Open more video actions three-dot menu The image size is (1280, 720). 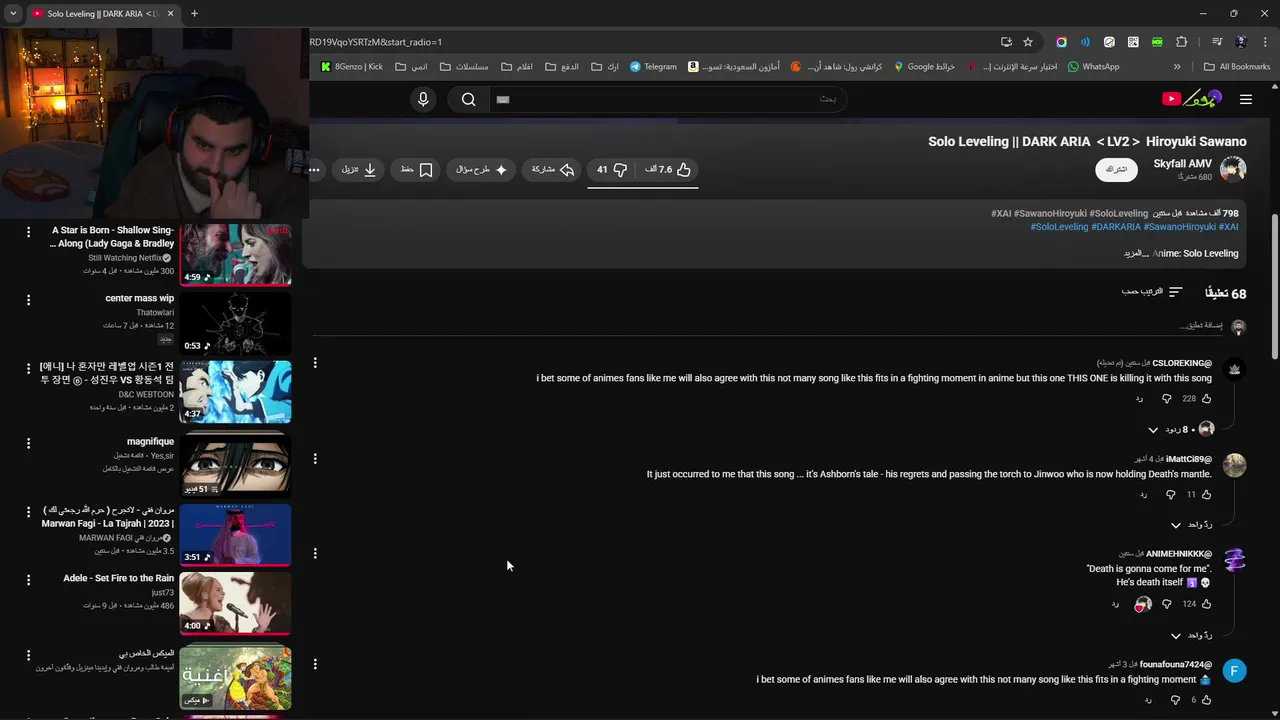tap(315, 170)
